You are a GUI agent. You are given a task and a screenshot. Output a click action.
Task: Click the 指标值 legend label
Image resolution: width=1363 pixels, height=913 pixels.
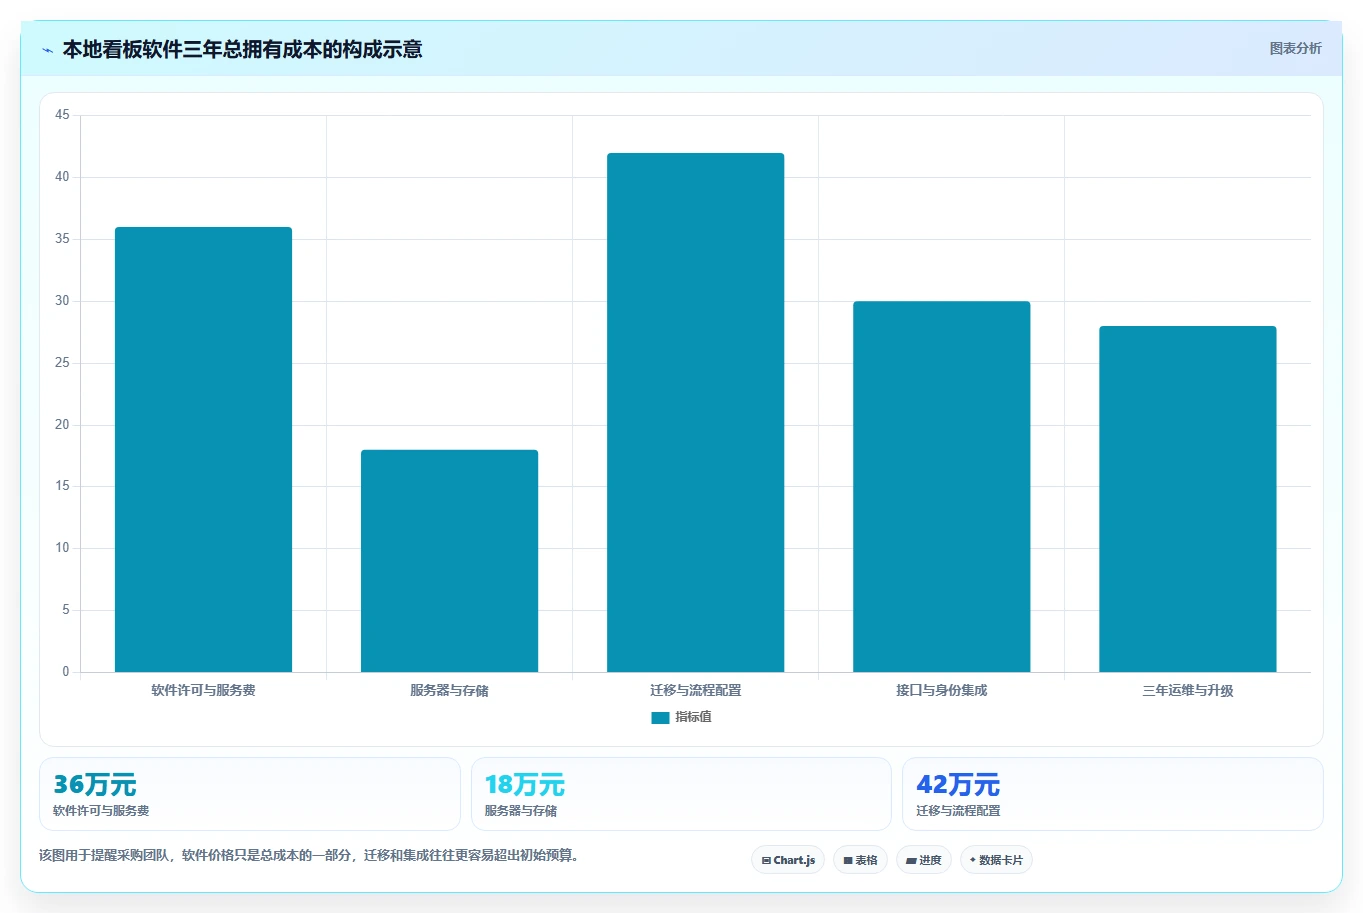click(x=693, y=717)
